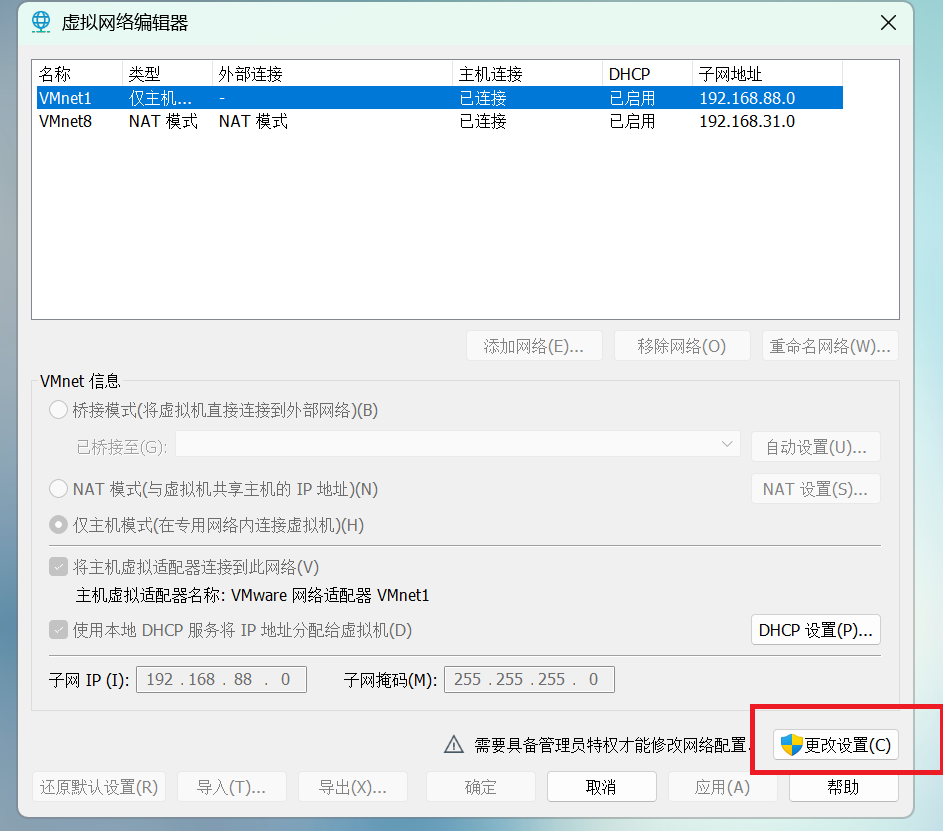Viewport: 943px width, 831px height.
Task: Toggle the 使用本地 DHCP 服务 checkbox
Action: tap(57, 630)
